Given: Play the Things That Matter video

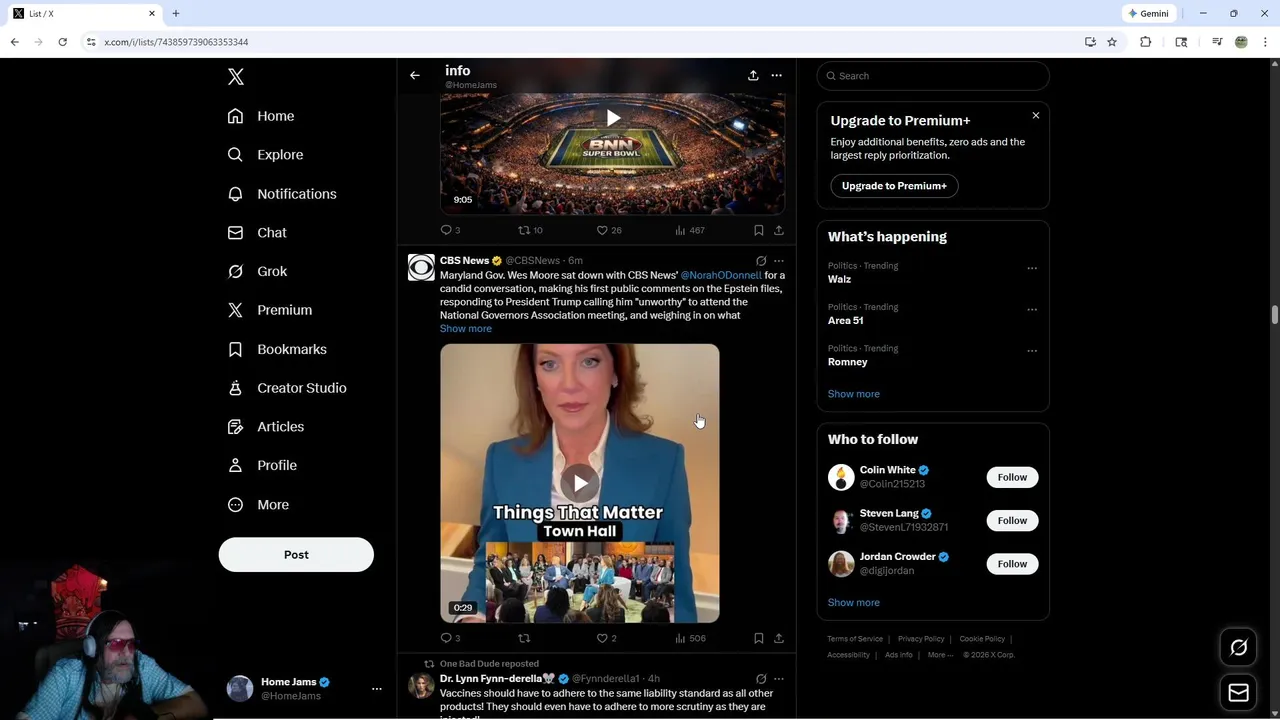Looking at the screenshot, I should coord(580,483).
